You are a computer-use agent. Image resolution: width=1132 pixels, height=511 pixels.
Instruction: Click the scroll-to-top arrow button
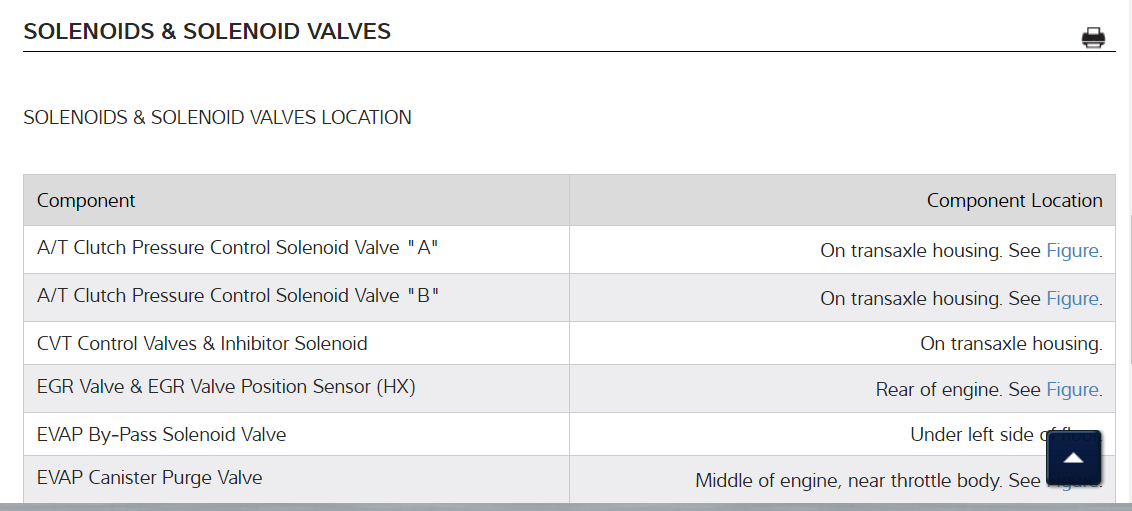1073,458
